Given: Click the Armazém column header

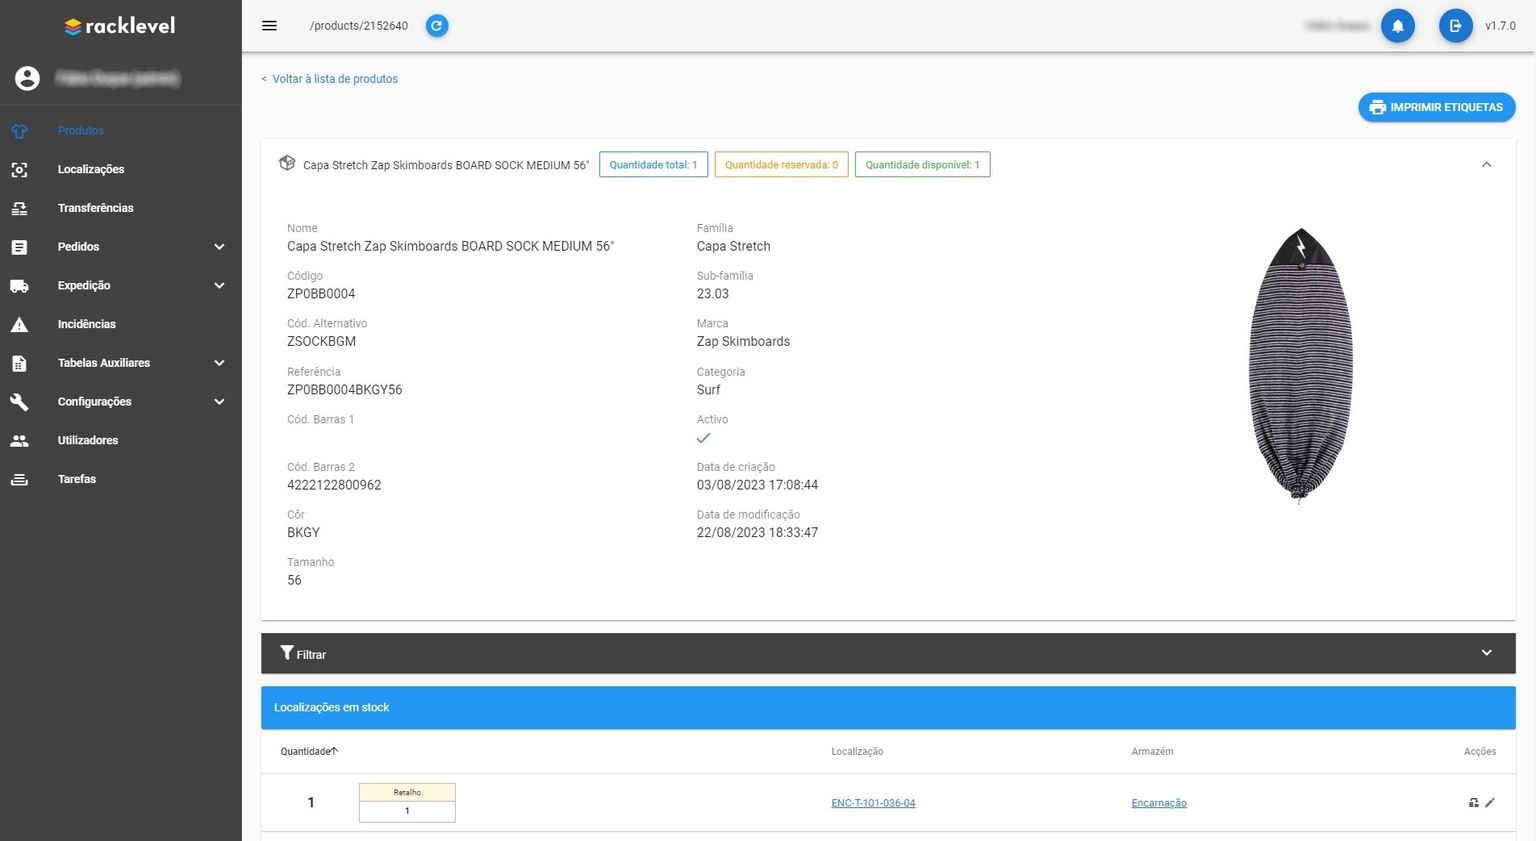Looking at the screenshot, I should point(1152,751).
